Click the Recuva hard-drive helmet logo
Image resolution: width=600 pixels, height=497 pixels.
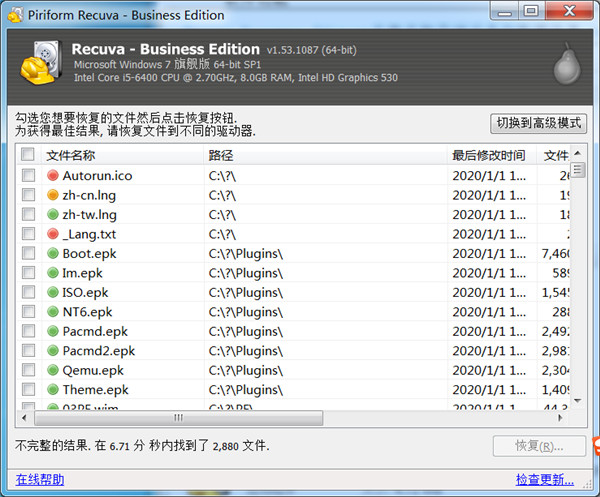click(x=41, y=63)
